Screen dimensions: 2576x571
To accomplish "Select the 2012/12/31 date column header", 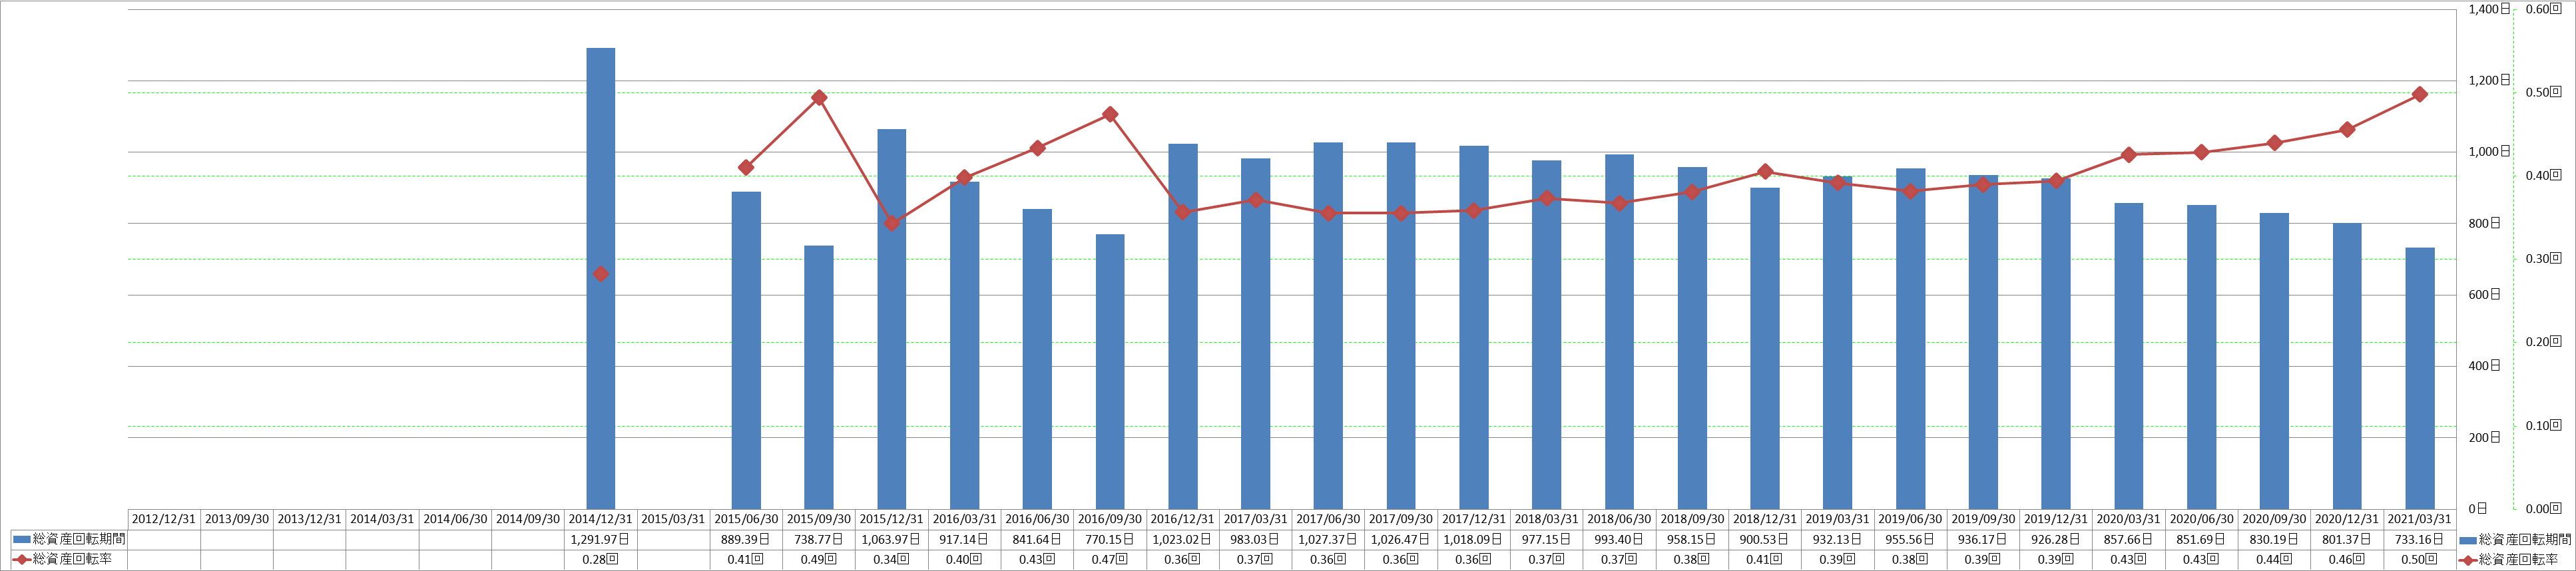I will [x=164, y=519].
